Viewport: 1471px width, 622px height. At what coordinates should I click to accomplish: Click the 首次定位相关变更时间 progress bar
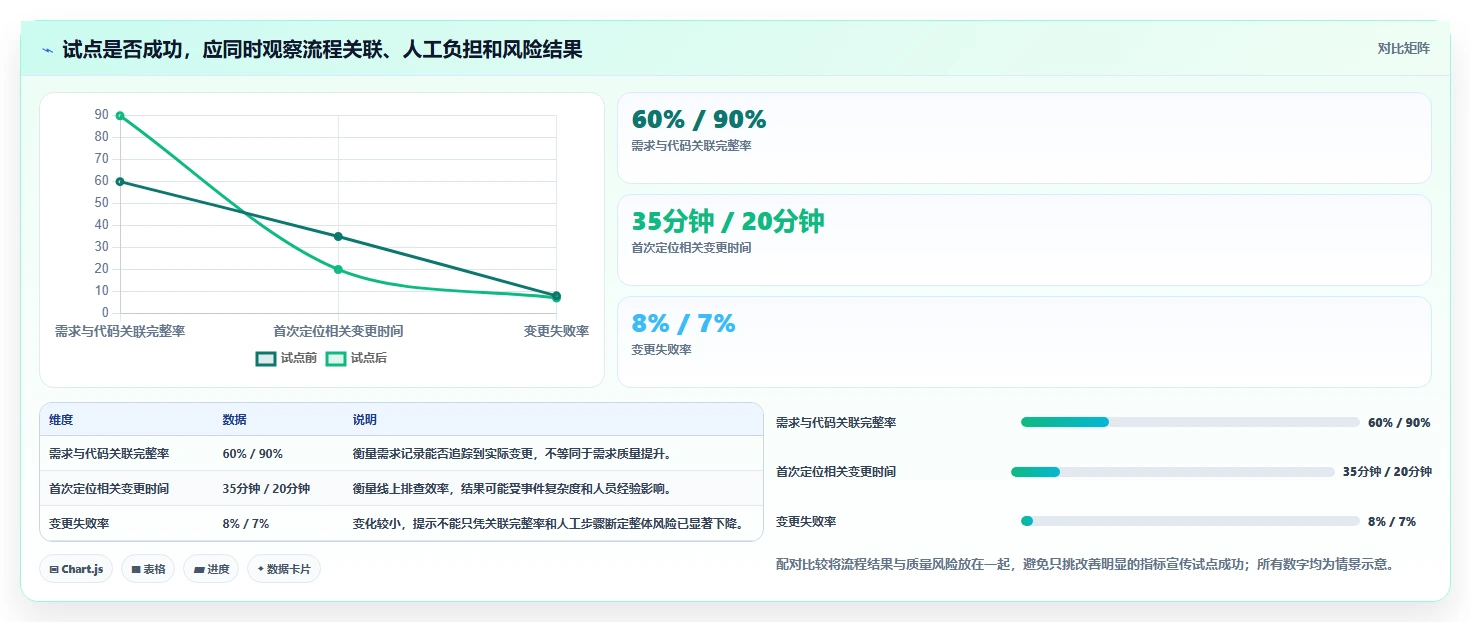point(1173,472)
